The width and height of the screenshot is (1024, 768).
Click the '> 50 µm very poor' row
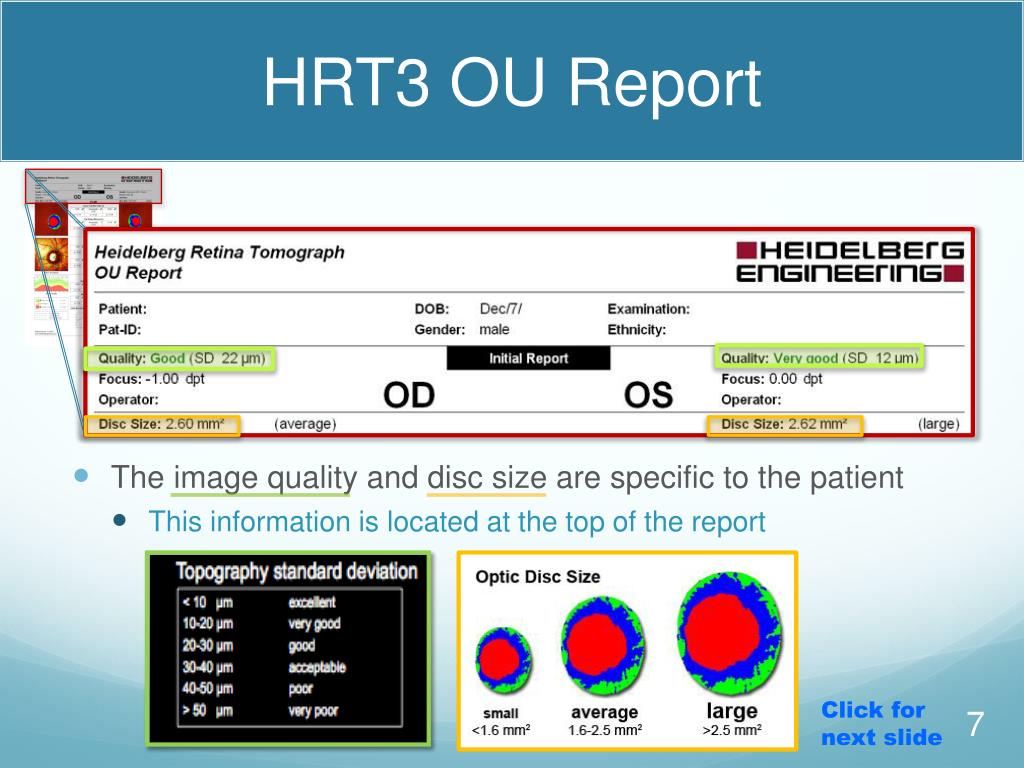pos(260,711)
